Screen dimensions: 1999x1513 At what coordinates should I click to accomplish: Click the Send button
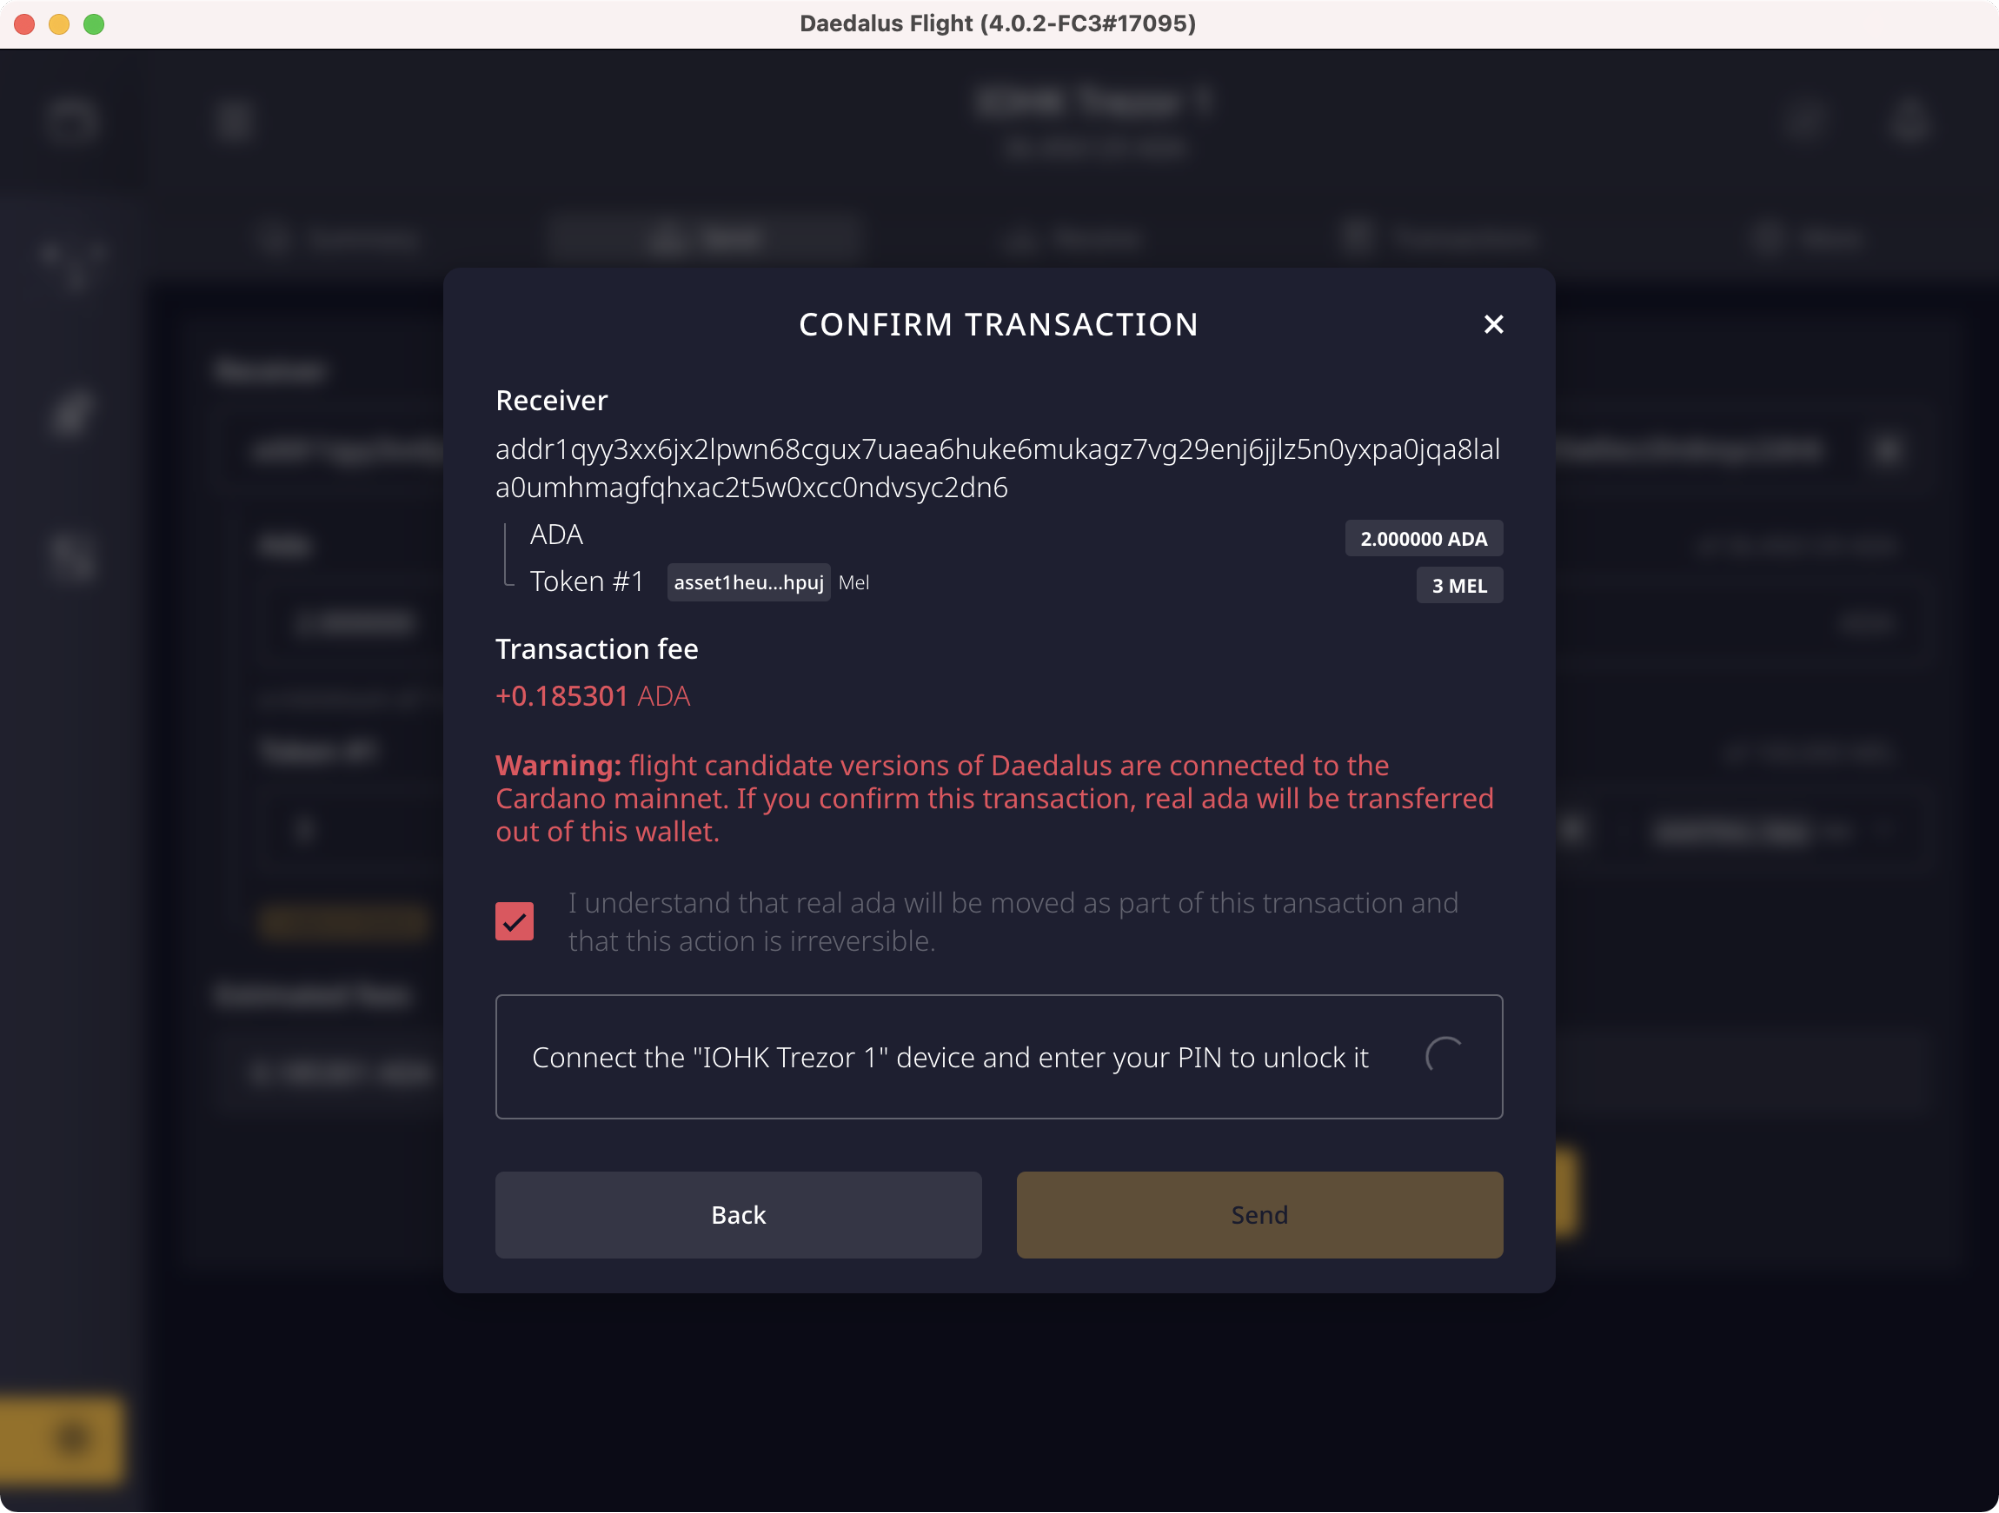pyautogui.click(x=1259, y=1214)
